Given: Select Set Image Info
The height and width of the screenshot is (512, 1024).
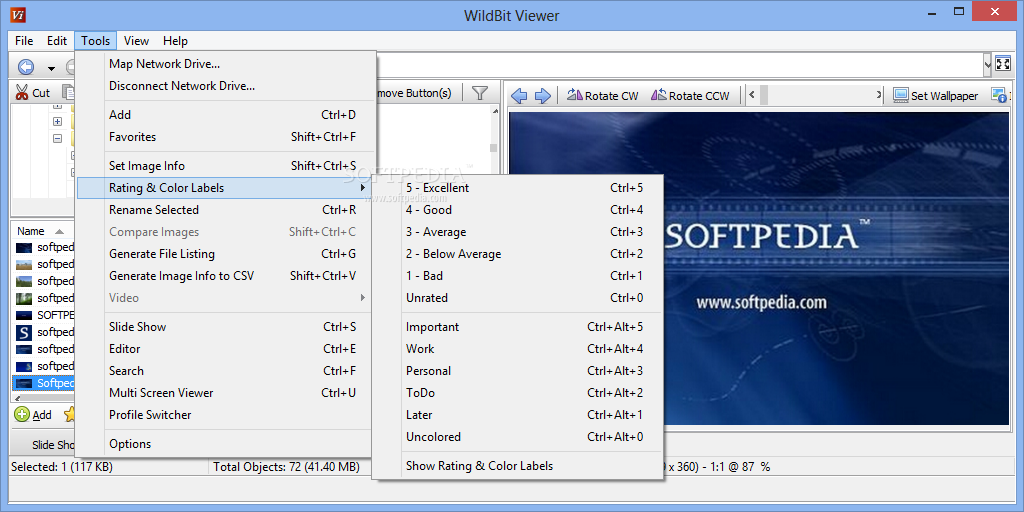Looking at the screenshot, I should [226, 166].
